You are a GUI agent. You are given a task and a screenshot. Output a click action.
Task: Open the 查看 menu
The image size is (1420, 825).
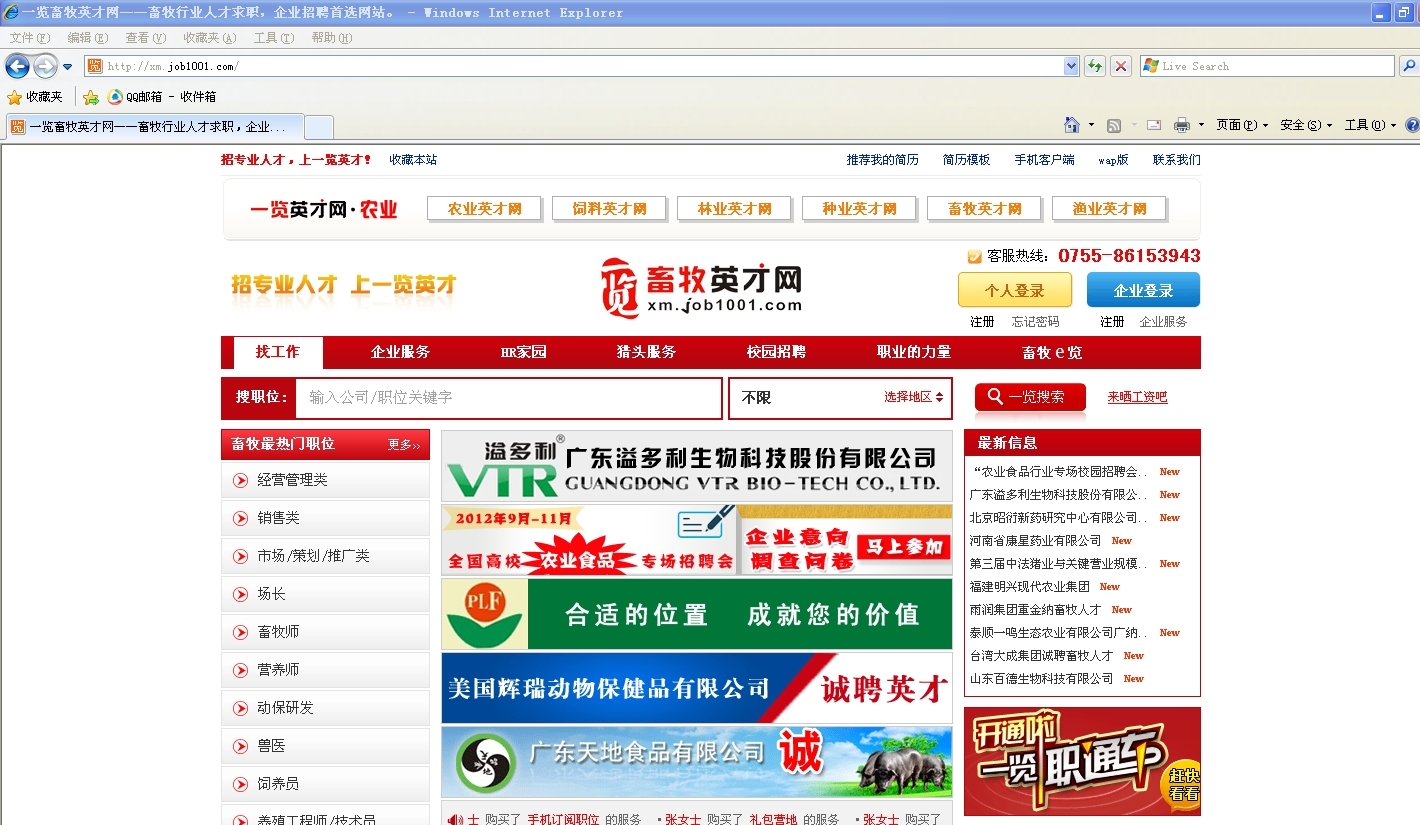146,38
